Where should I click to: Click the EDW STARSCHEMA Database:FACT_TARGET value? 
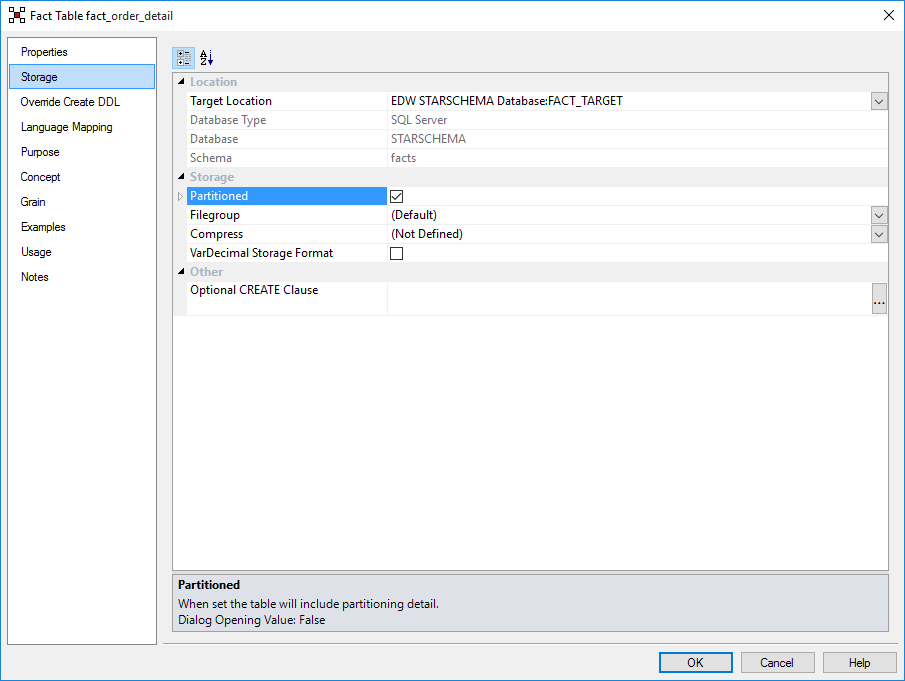click(x=507, y=101)
